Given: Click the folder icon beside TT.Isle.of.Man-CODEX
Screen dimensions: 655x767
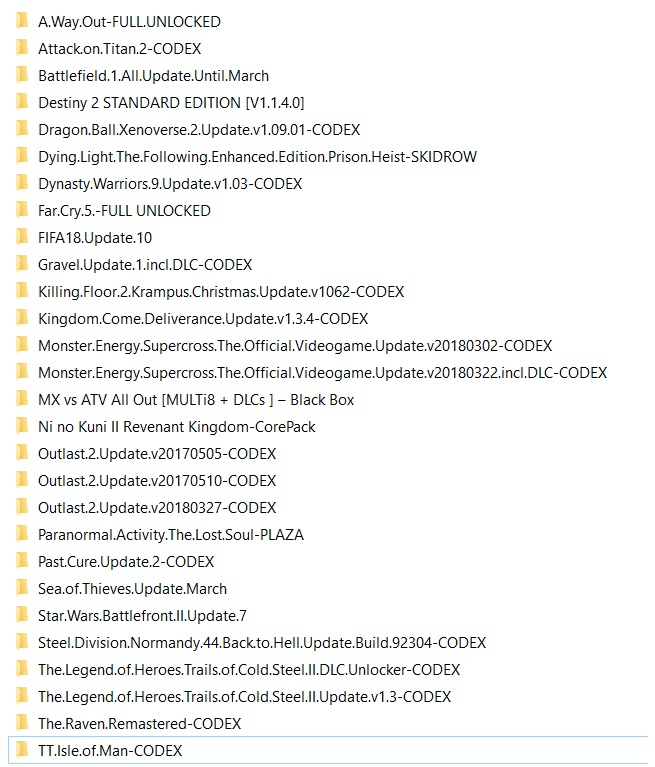Looking at the screenshot, I should (x=22, y=750).
